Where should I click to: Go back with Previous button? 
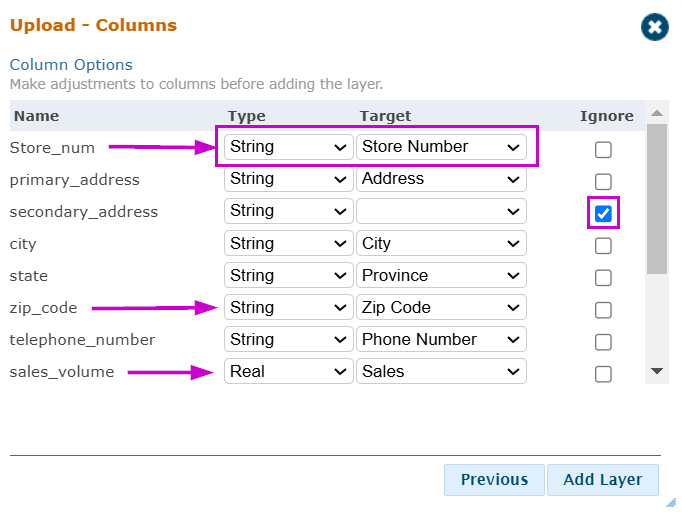(494, 480)
